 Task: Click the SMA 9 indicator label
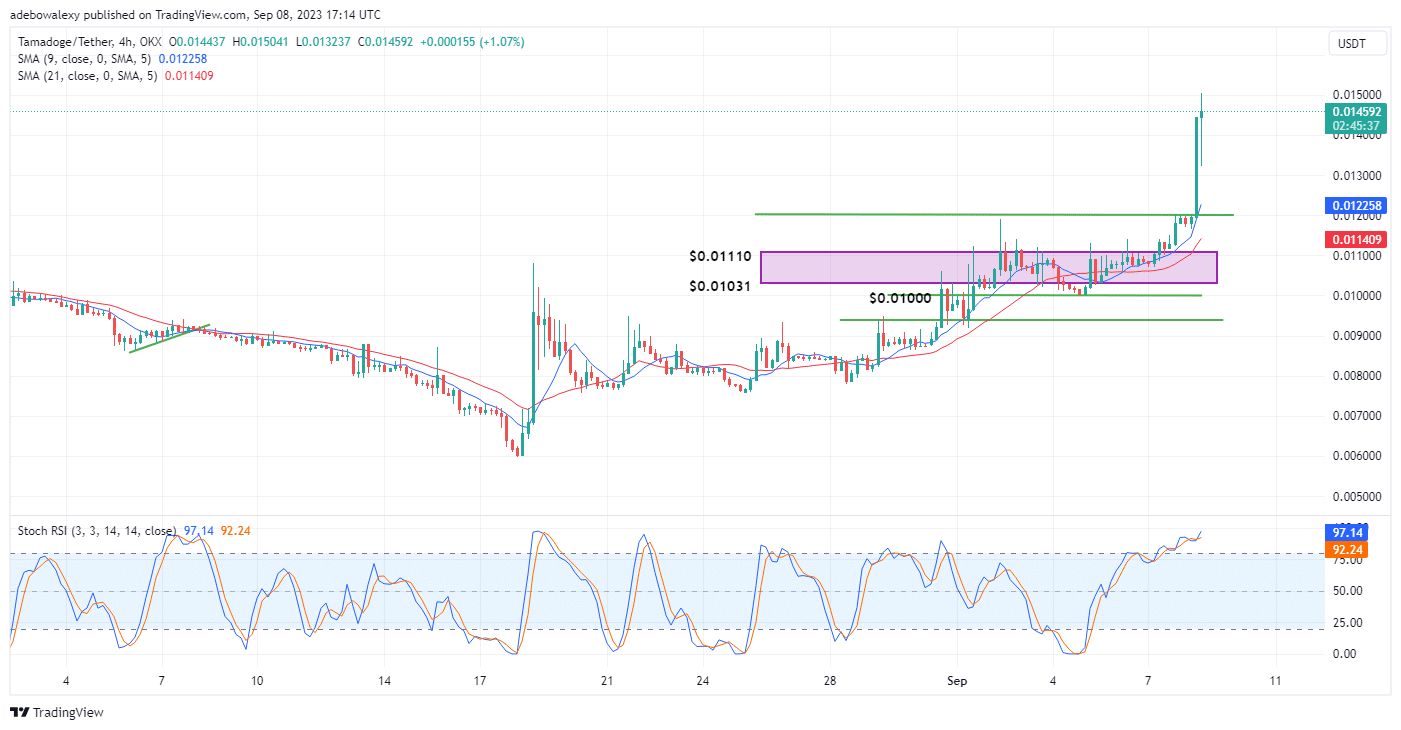(x=86, y=59)
